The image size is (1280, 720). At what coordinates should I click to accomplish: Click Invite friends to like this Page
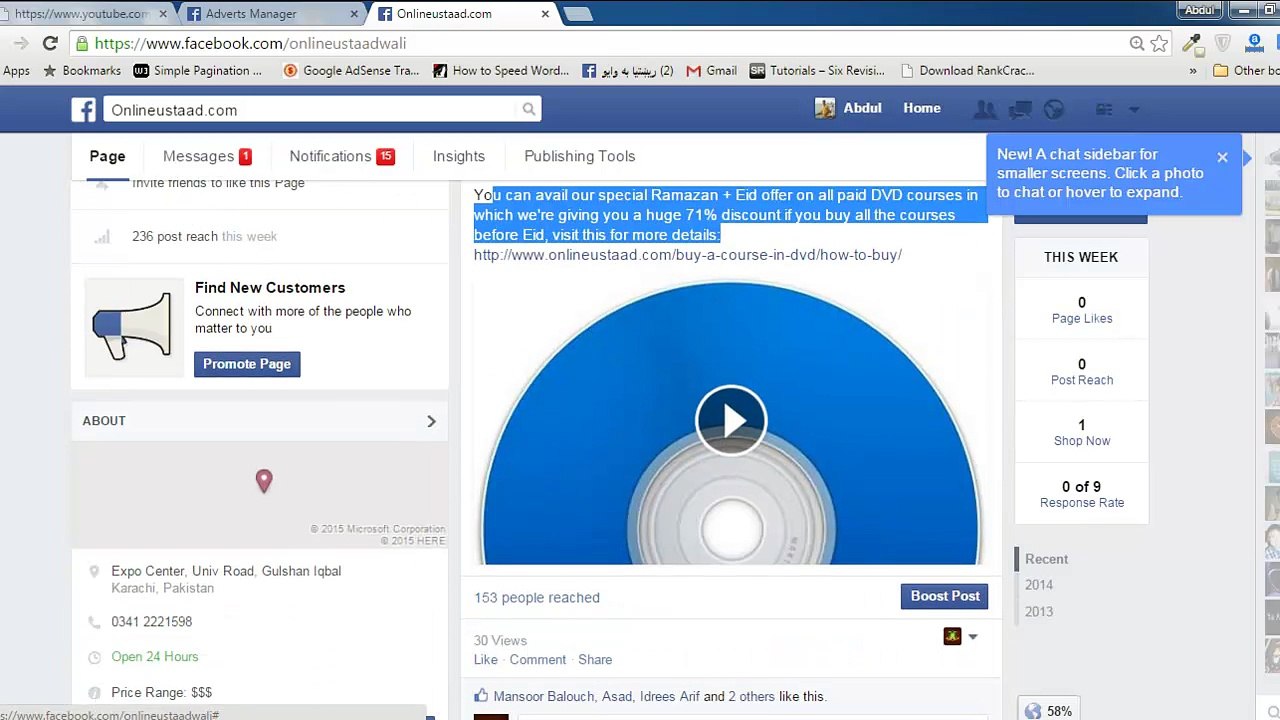(x=218, y=183)
